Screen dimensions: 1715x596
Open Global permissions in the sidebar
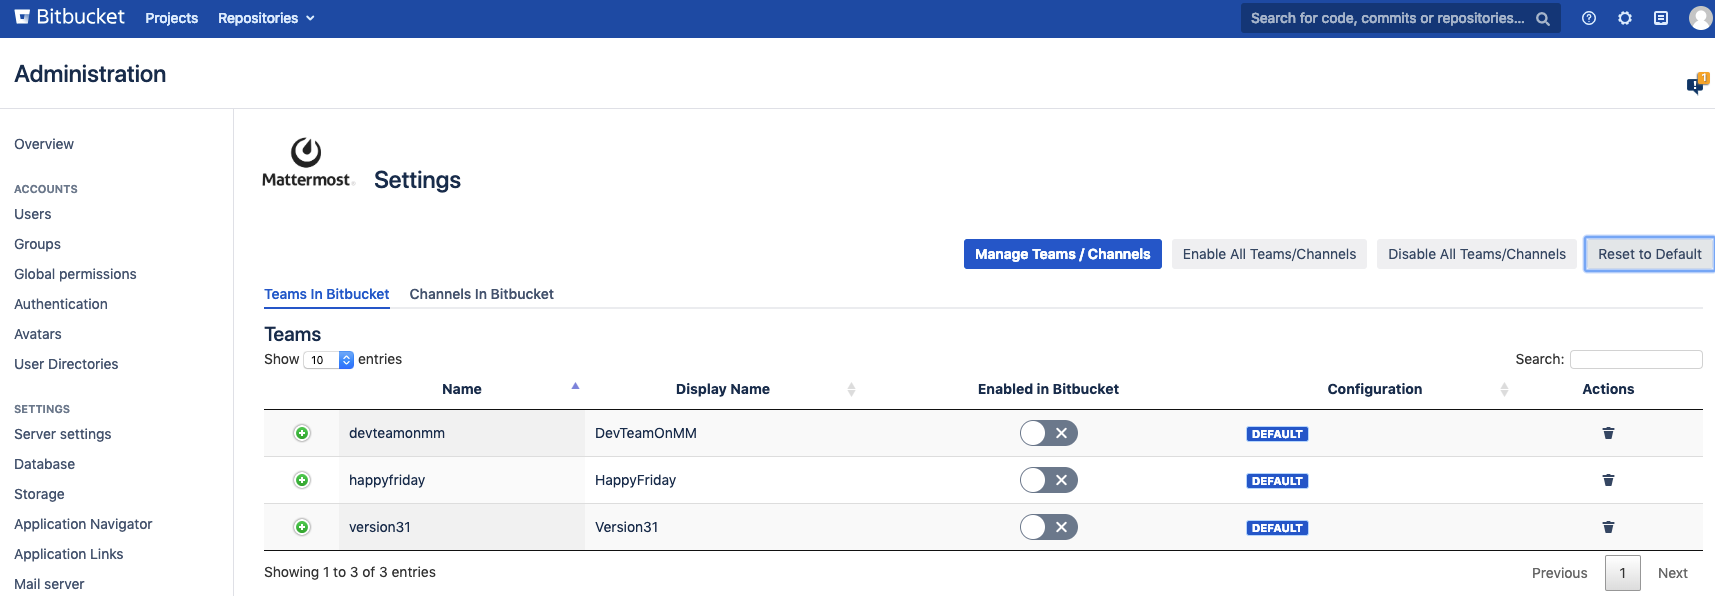pyautogui.click(x=75, y=274)
